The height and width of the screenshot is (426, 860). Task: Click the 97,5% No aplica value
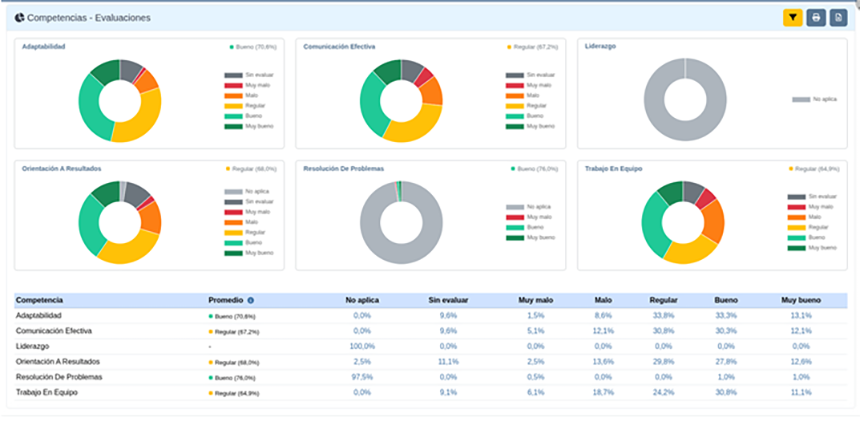click(x=361, y=377)
